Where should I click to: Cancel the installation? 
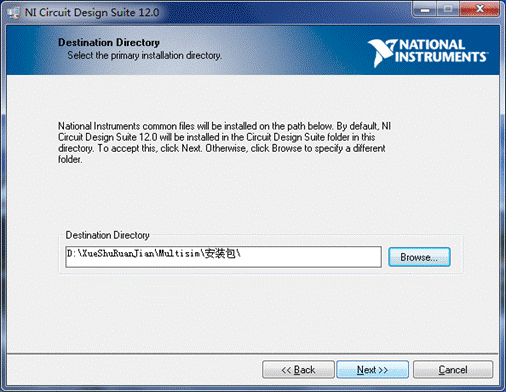(x=453, y=369)
